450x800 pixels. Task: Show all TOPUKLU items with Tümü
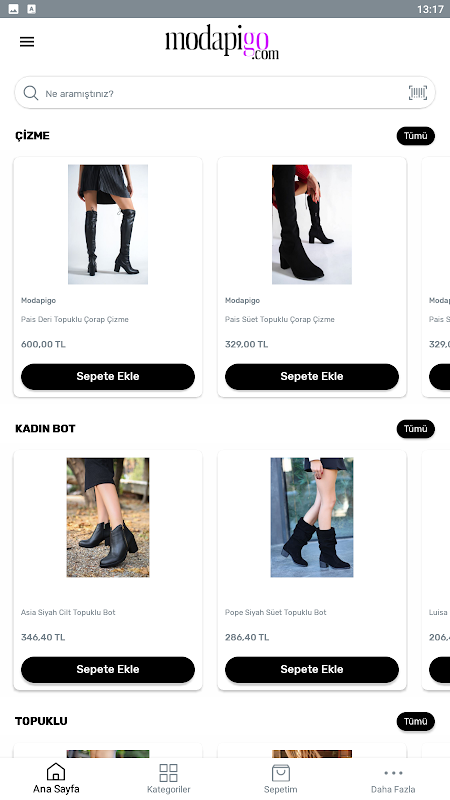pos(416,721)
